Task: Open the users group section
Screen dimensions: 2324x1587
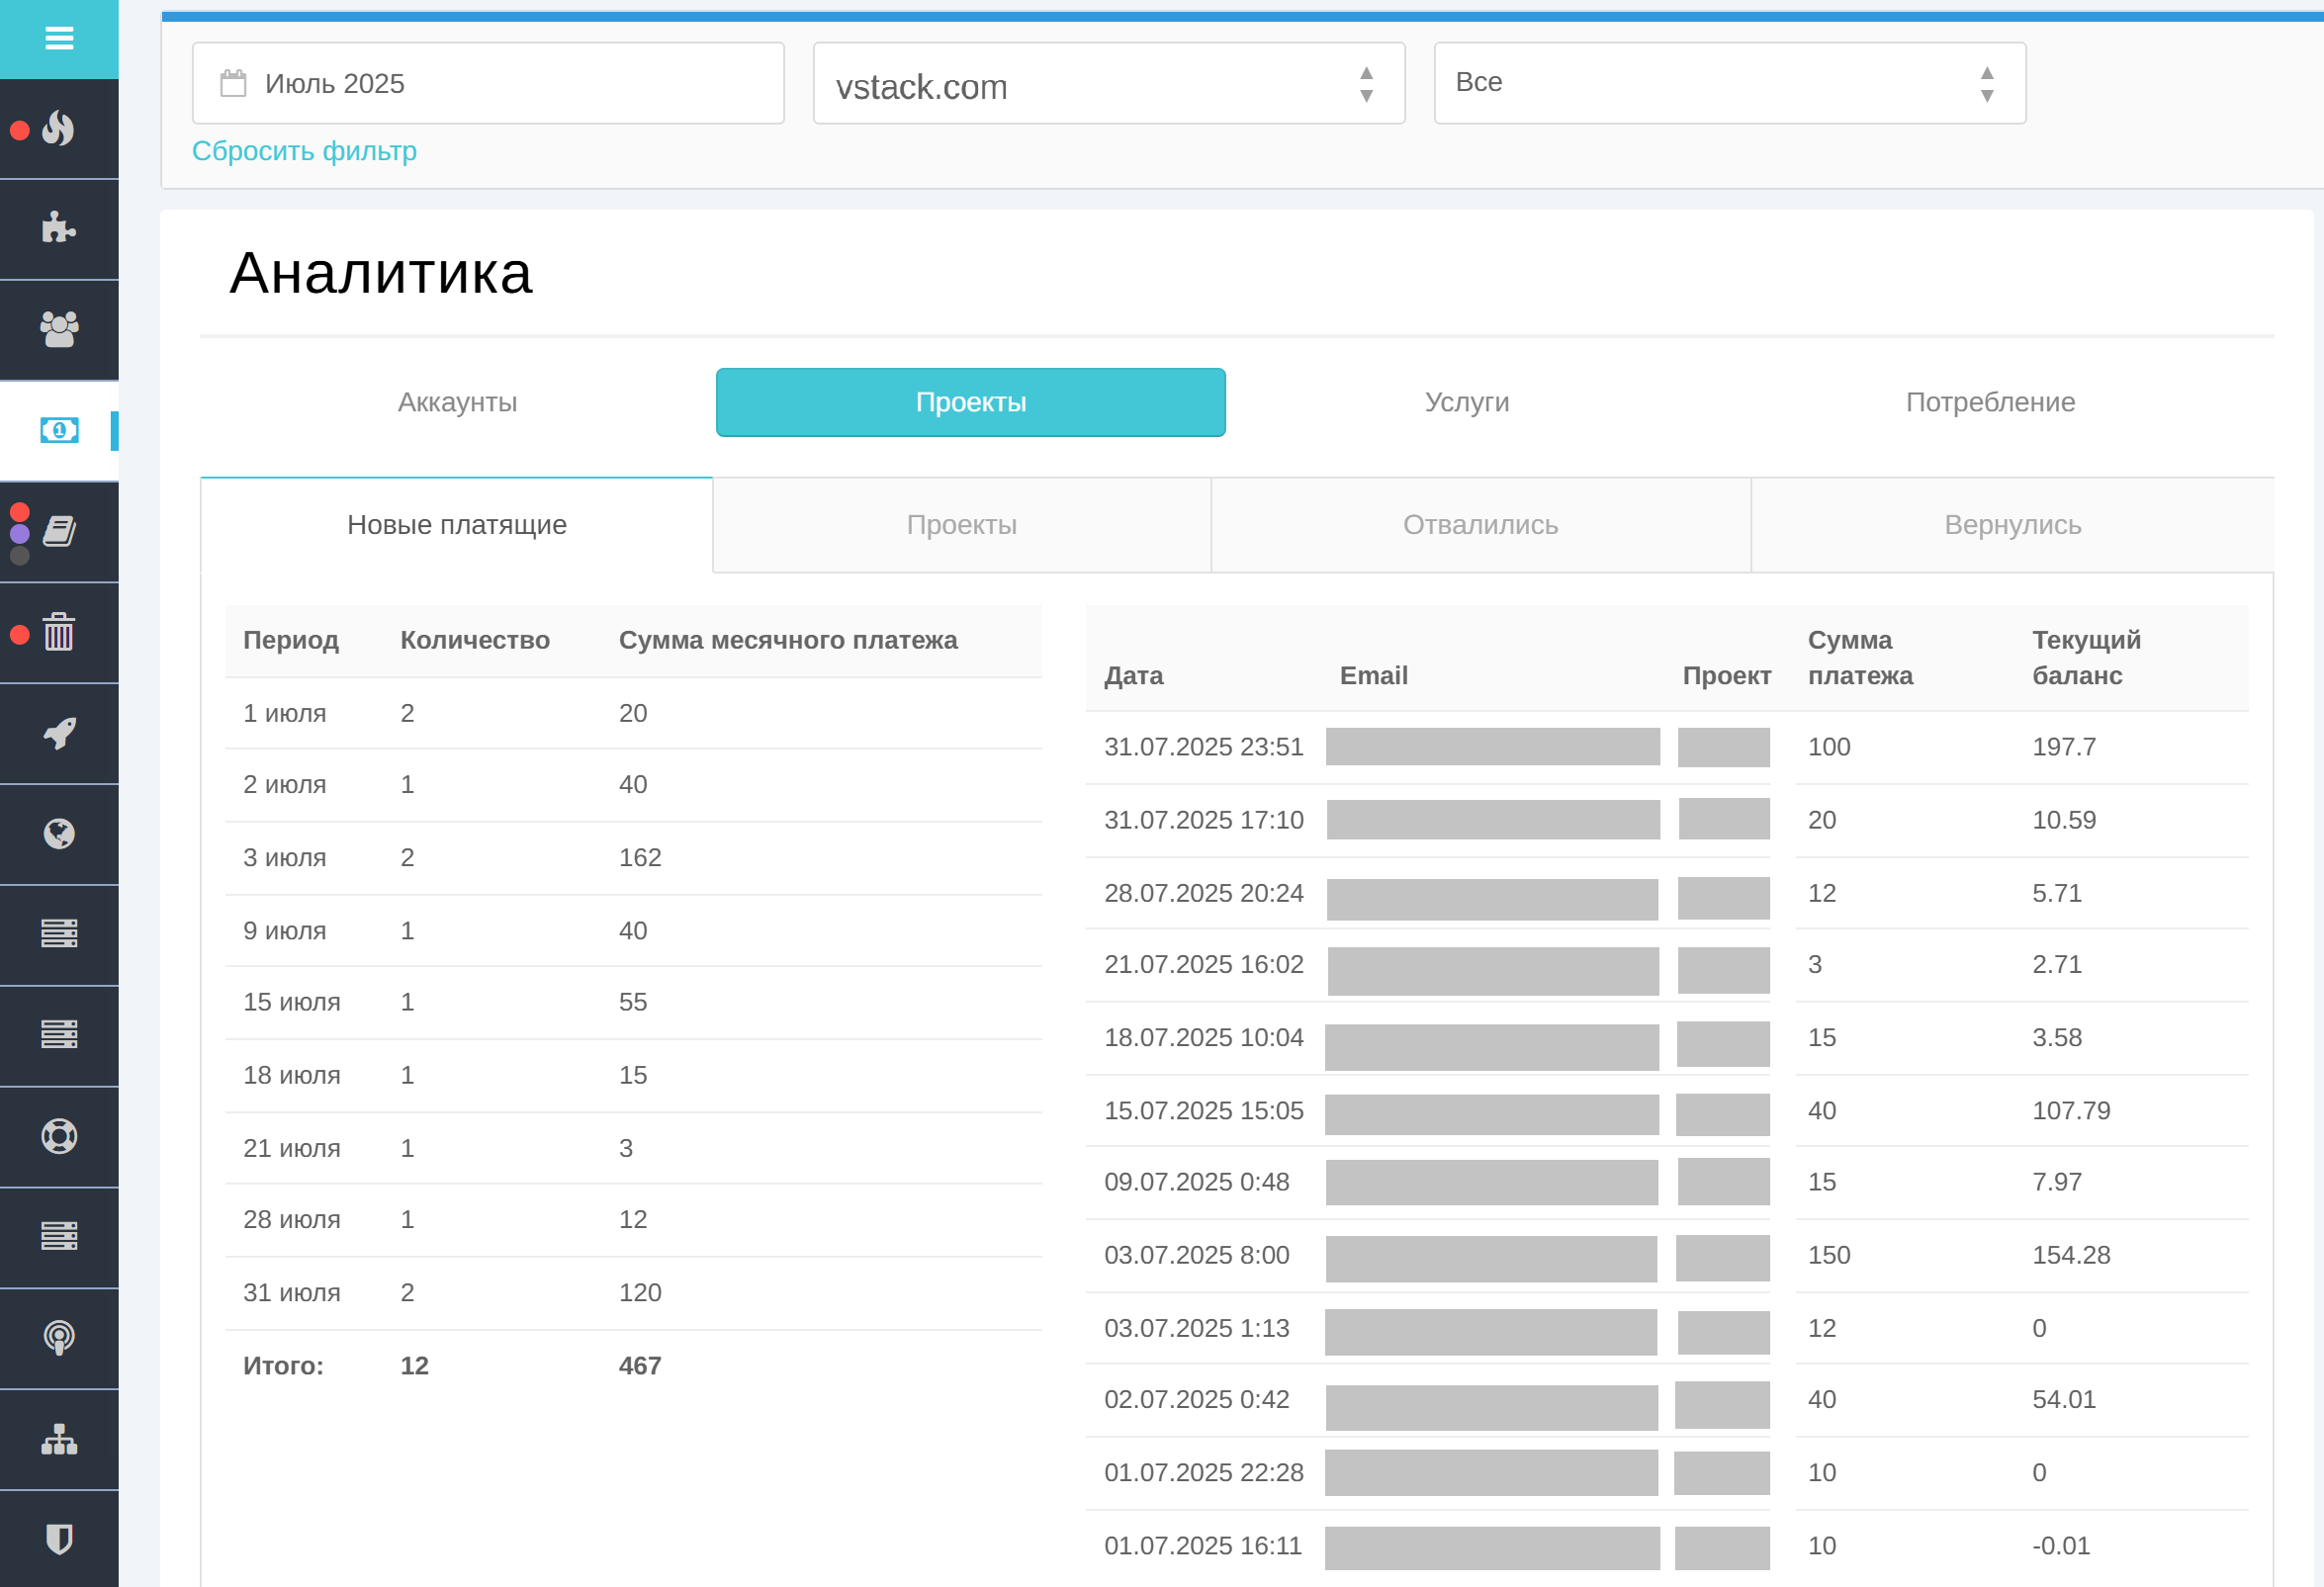Action: [59, 329]
